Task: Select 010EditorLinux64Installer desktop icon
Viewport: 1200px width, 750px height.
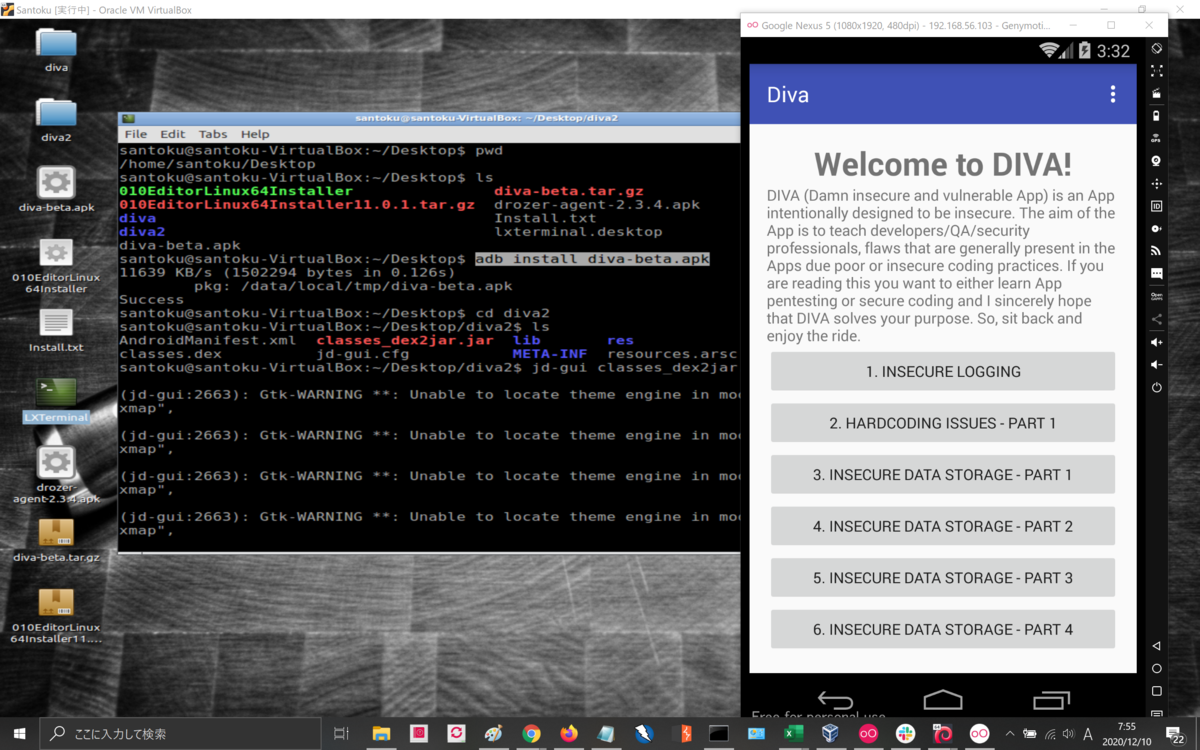Action: [56, 266]
